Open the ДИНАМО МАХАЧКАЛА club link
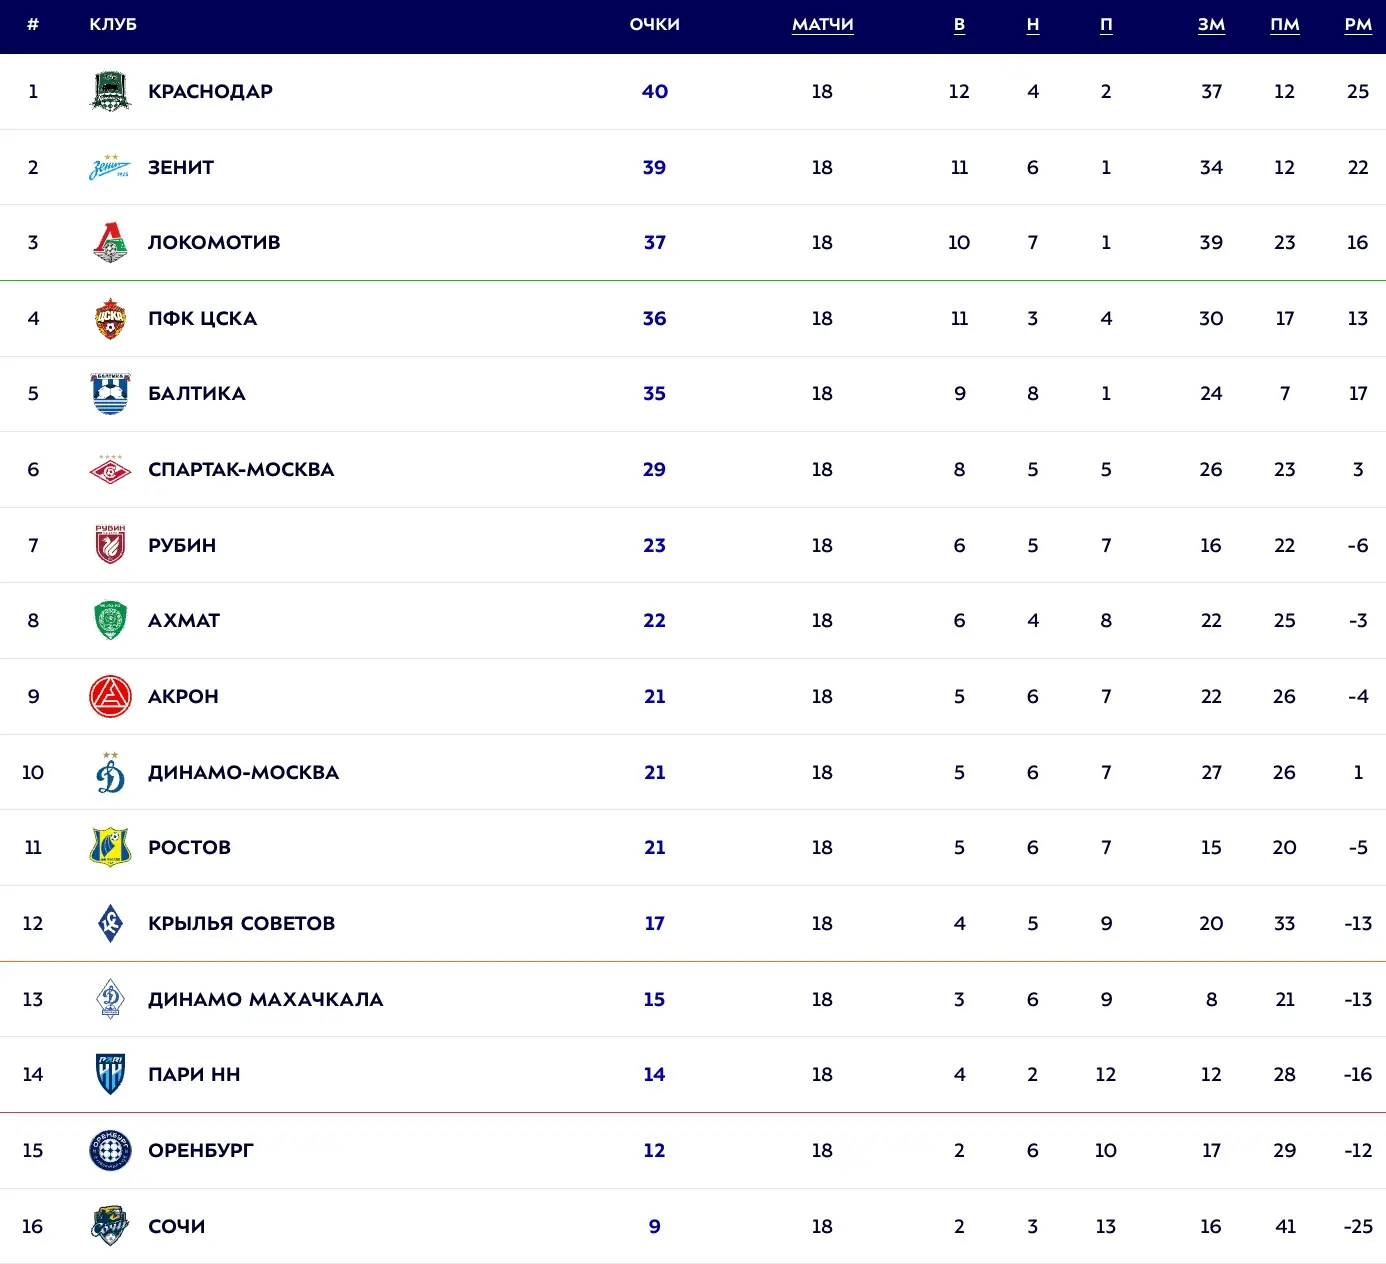The height and width of the screenshot is (1264, 1386). [265, 999]
